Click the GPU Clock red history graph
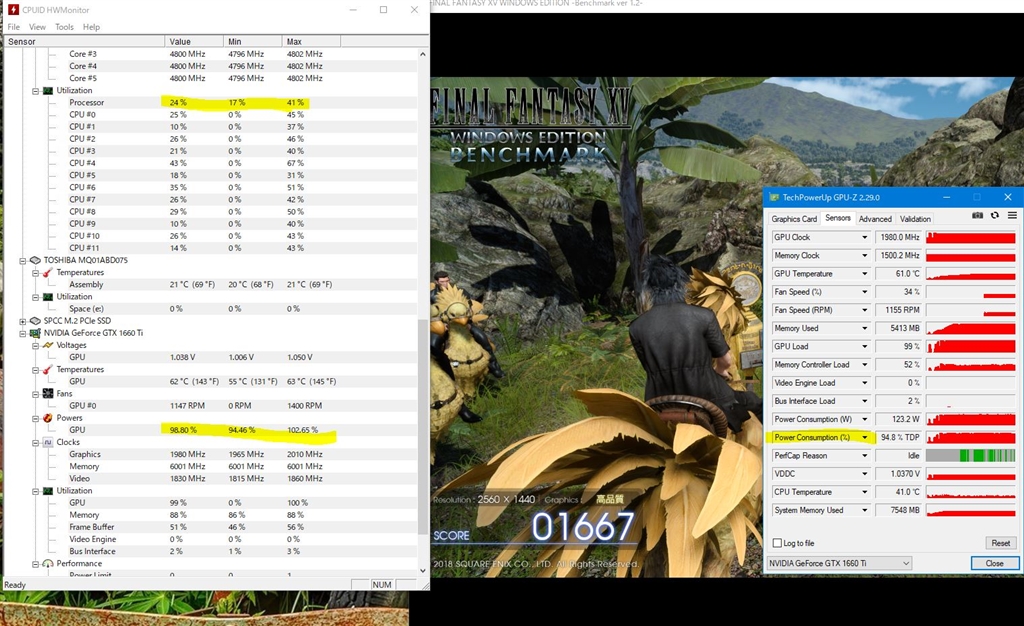The width and height of the screenshot is (1024, 626). pyautogui.click(x=970, y=238)
